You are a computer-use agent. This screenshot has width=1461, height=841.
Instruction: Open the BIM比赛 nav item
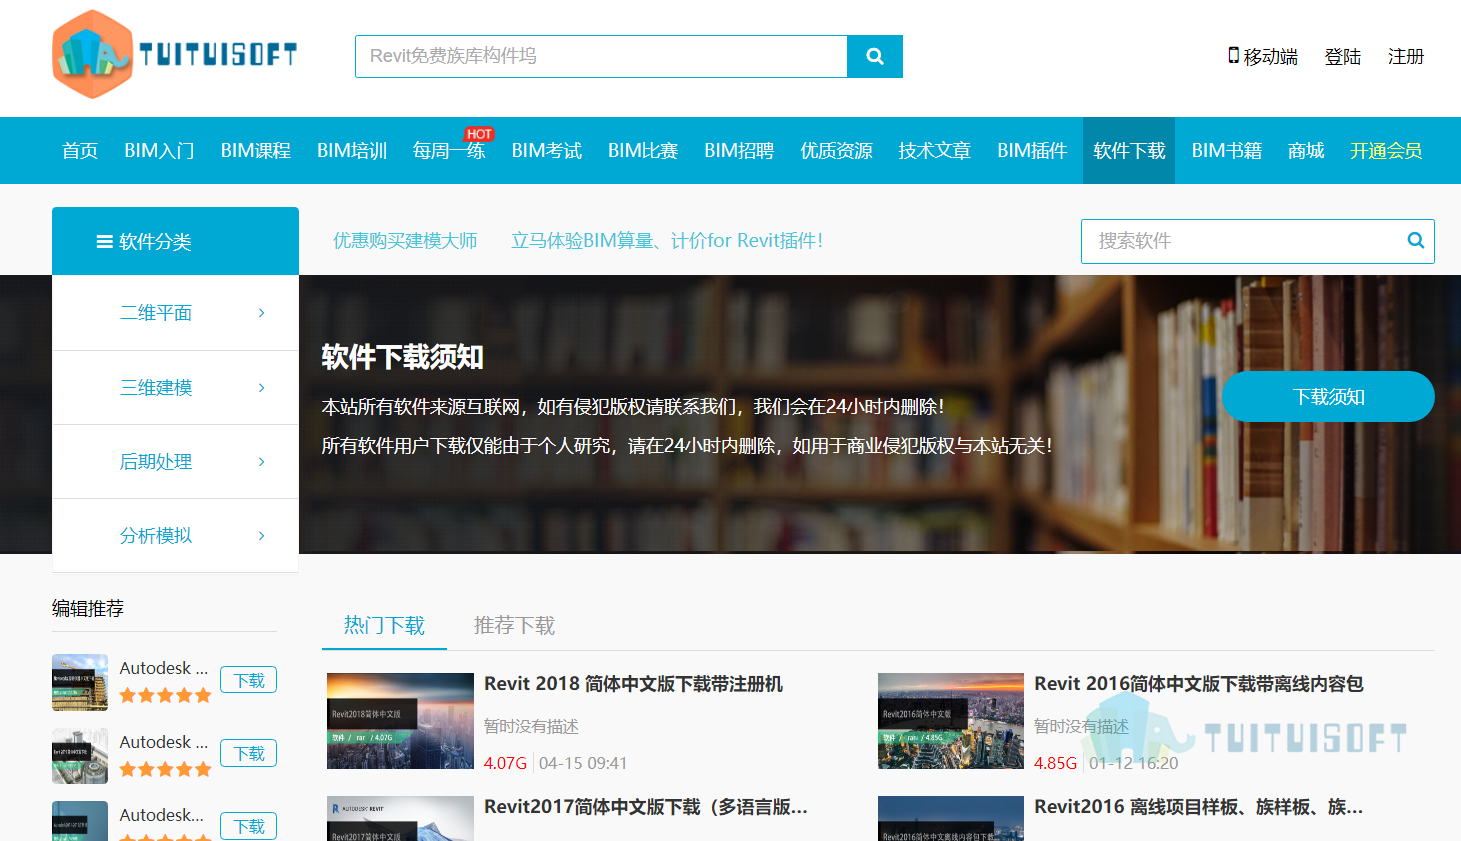point(643,151)
